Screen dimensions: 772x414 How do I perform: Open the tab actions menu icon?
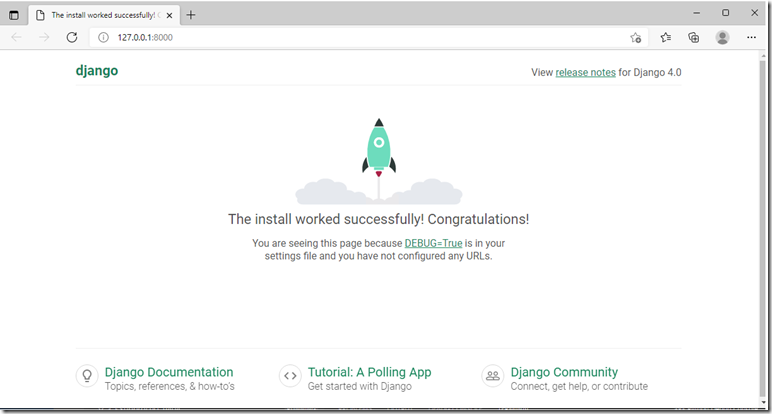(14, 15)
